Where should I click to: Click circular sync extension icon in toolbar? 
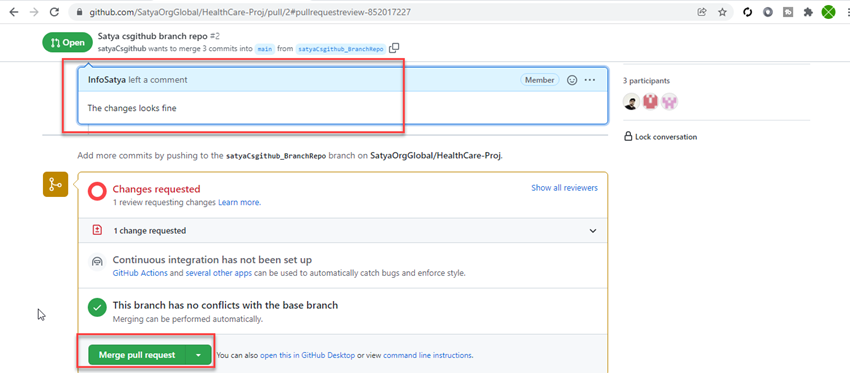pos(748,12)
